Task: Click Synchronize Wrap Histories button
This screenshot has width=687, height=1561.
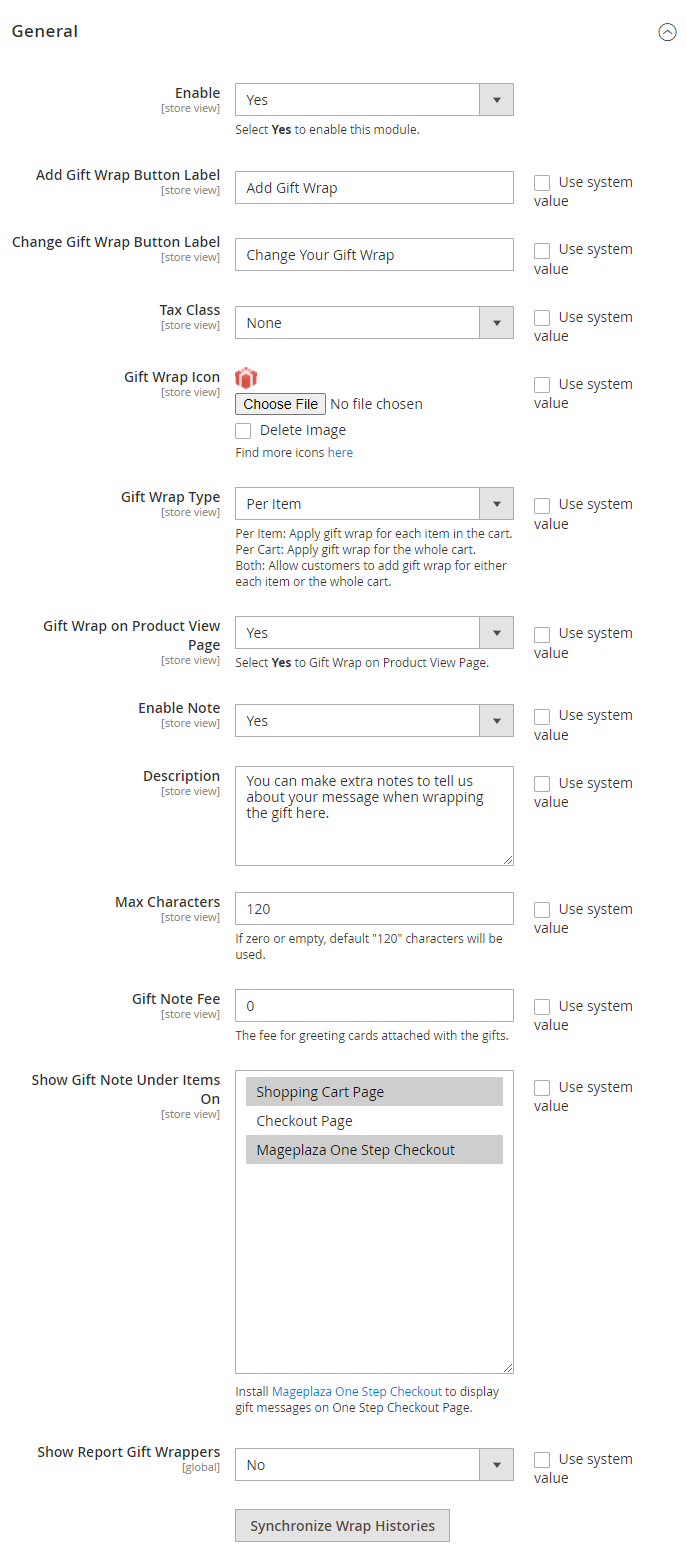Action: [342, 1526]
